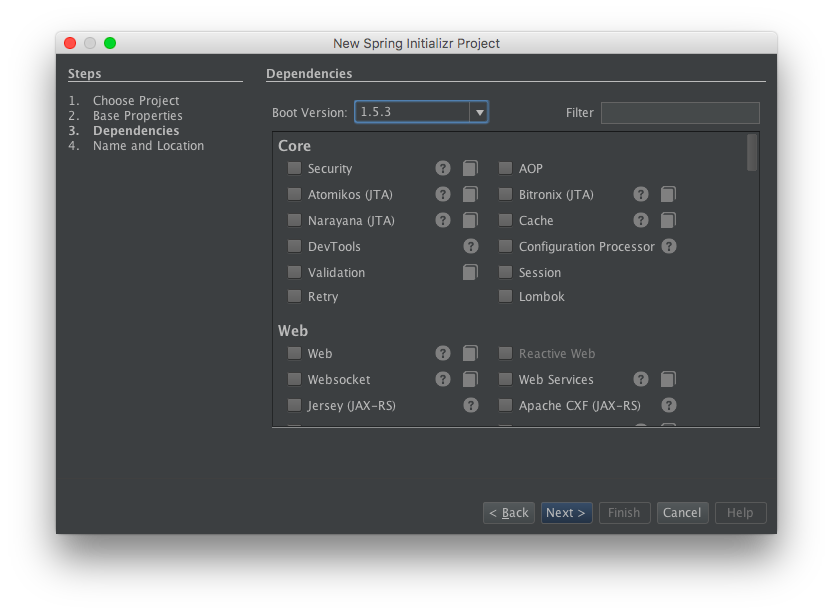Click the Help button

pyautogui.click(x=741, y=513)
